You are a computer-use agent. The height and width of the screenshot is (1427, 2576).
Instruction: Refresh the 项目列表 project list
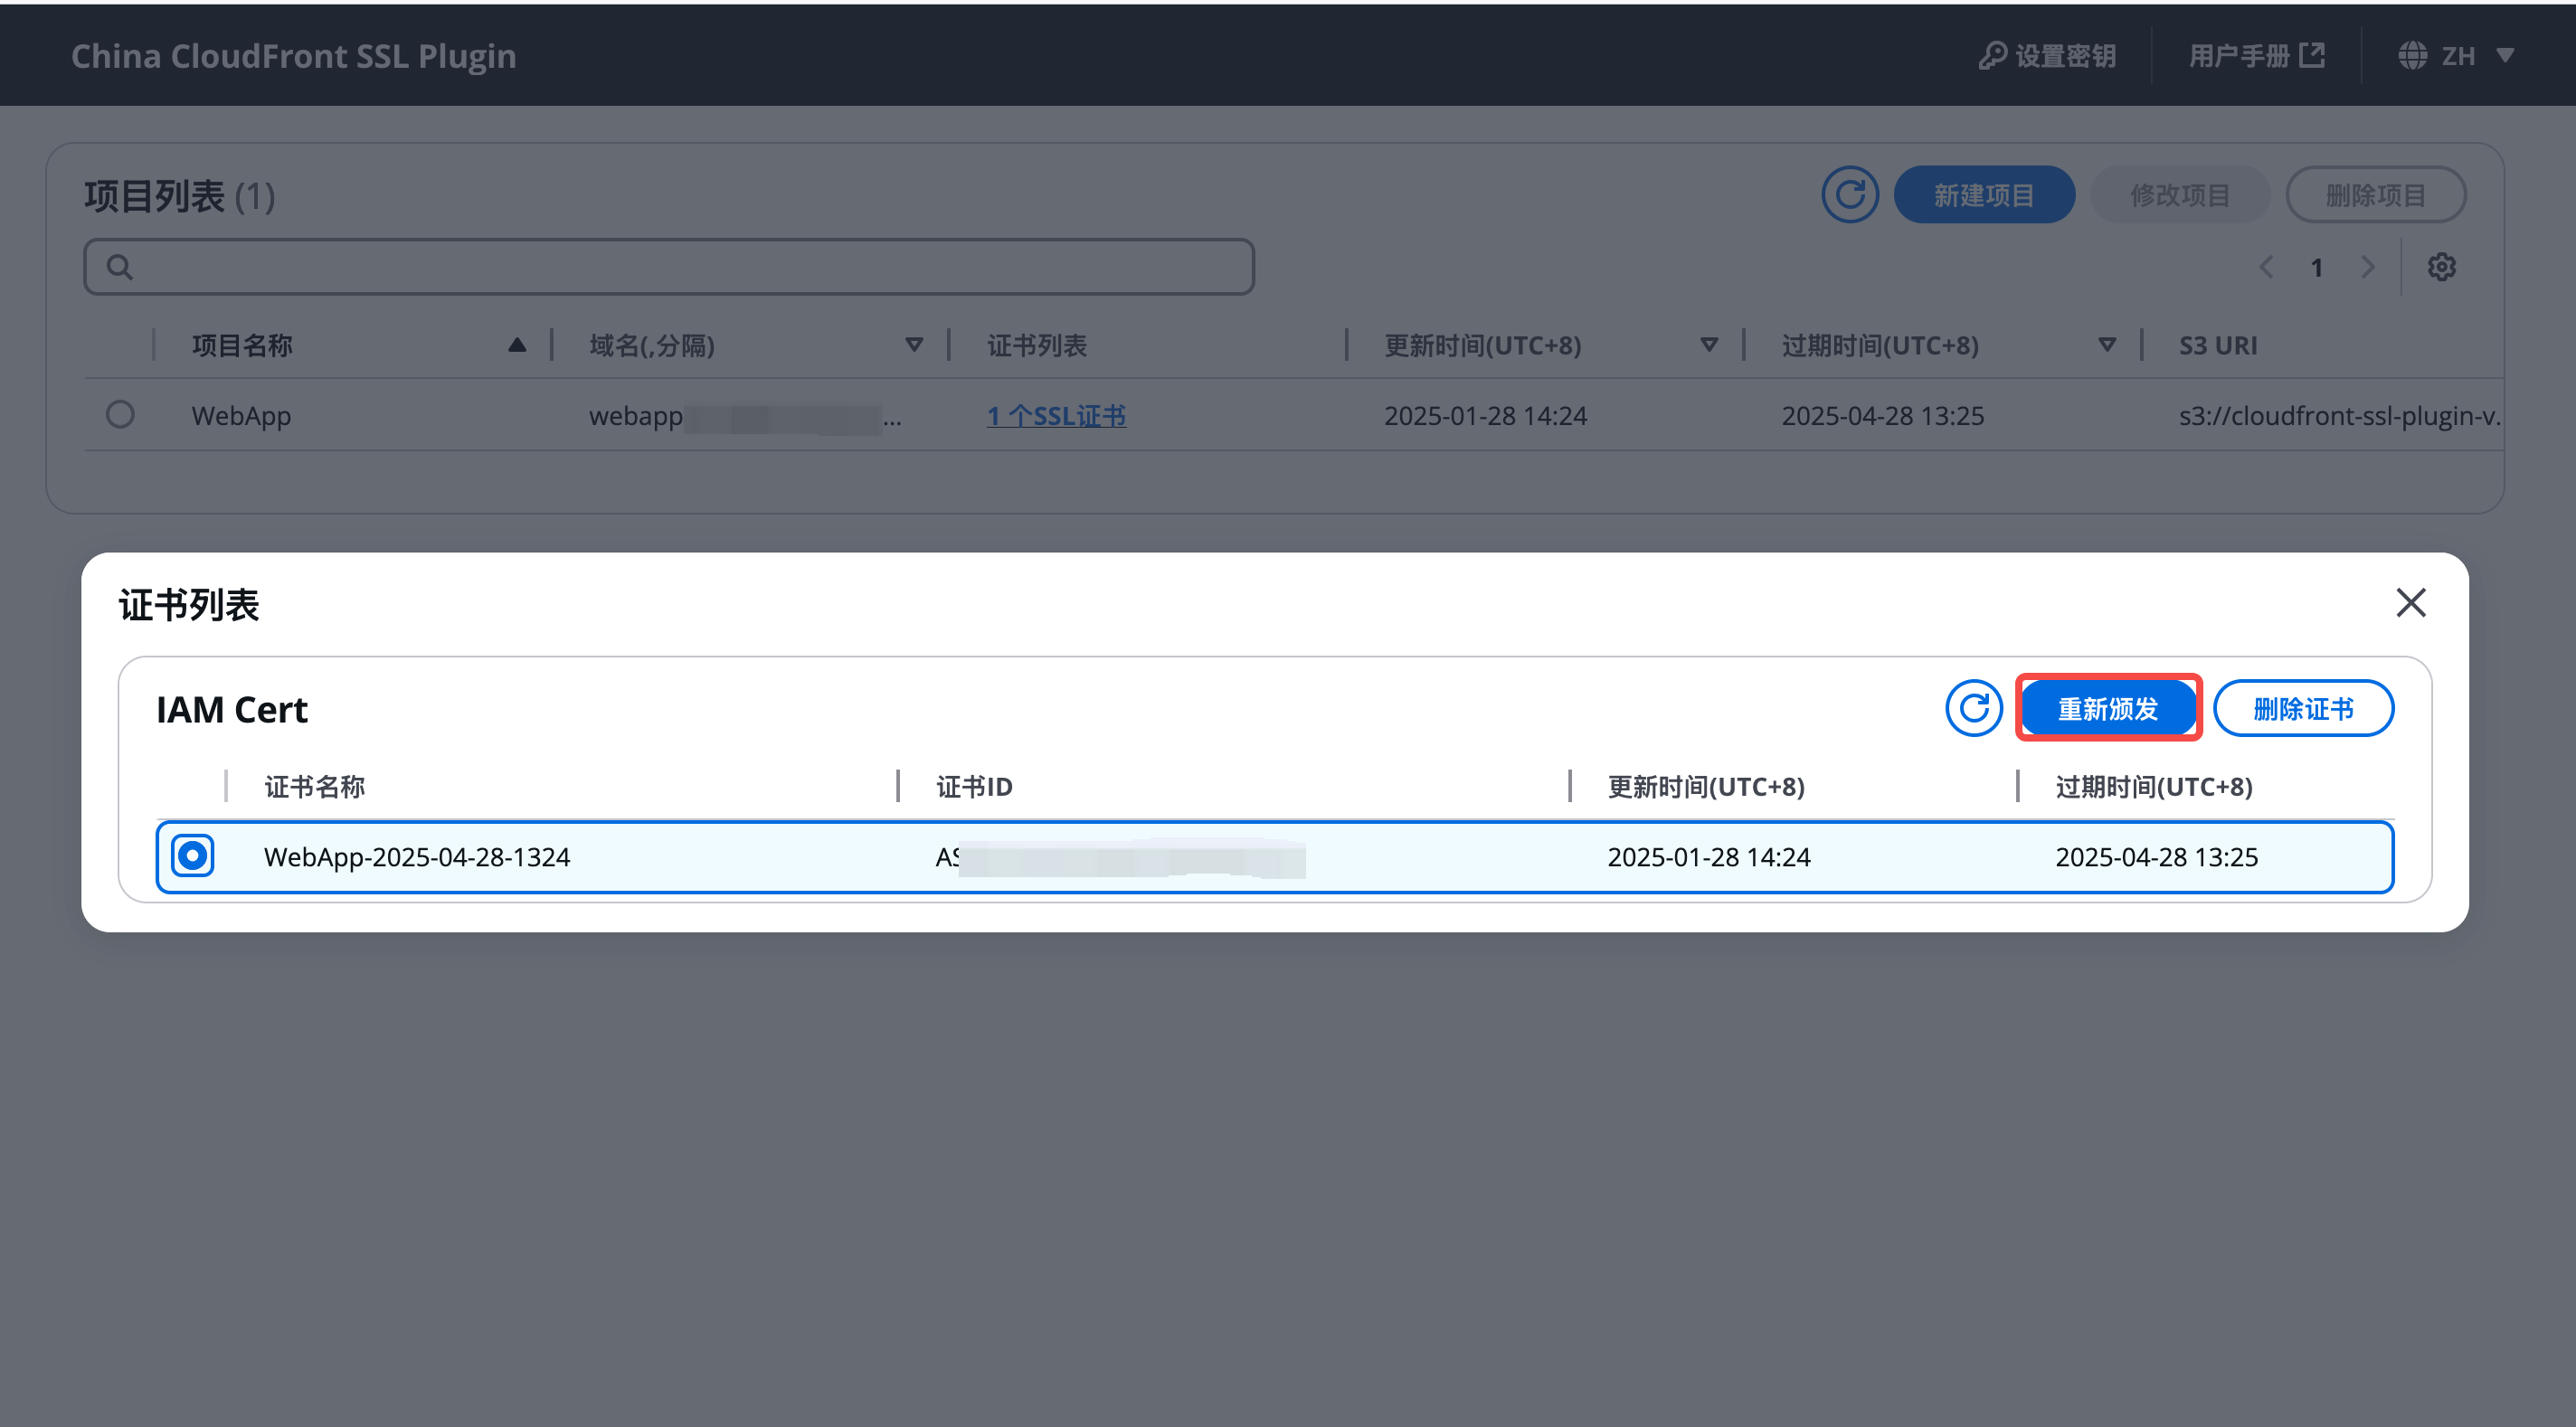click(1849, 194)
